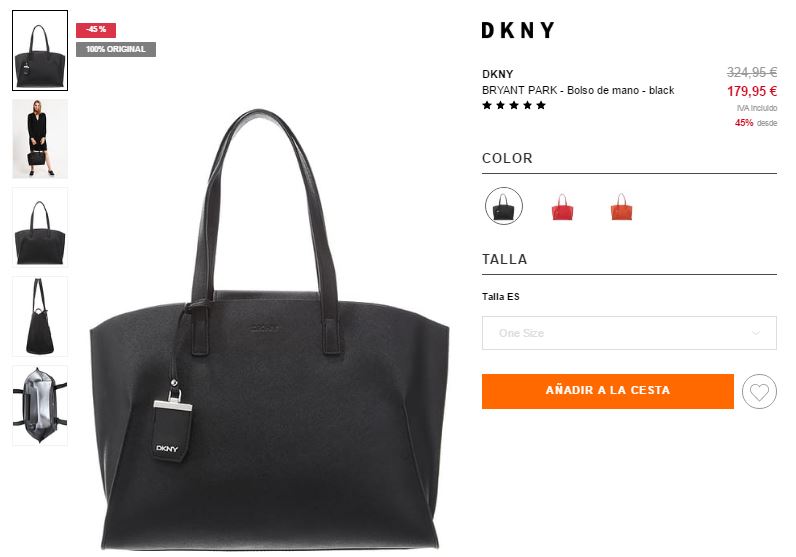
Task: Open the DKNY brand name link
Action: [498, 74]
